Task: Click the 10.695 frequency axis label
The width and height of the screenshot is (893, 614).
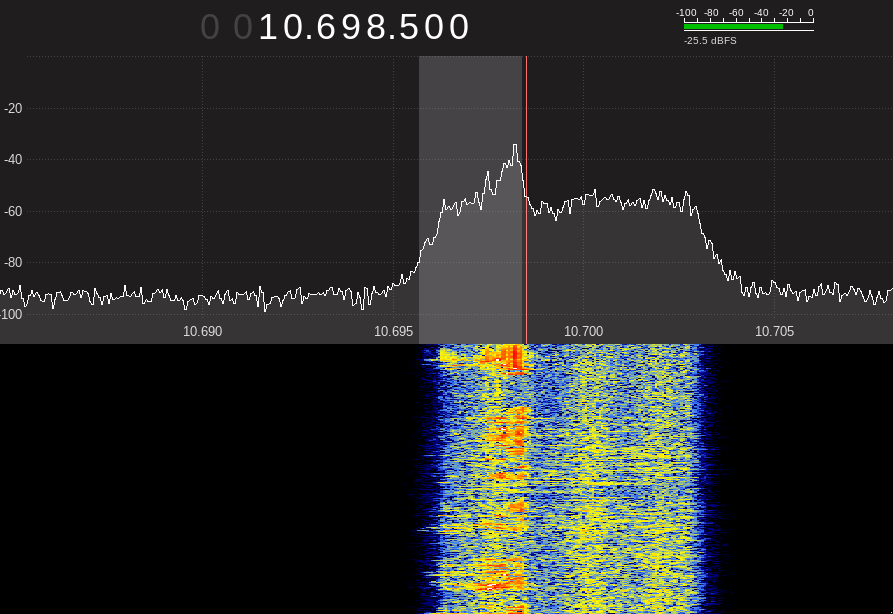Action: 394,331
